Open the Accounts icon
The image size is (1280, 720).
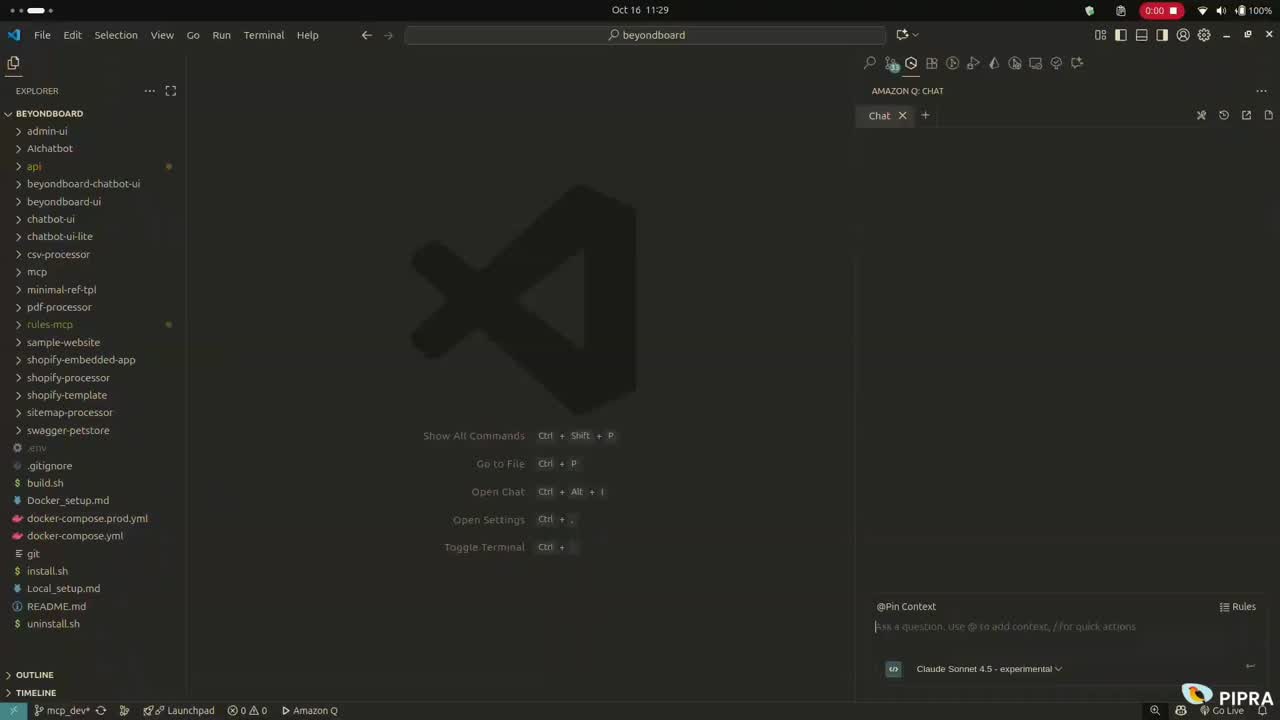1183,35
